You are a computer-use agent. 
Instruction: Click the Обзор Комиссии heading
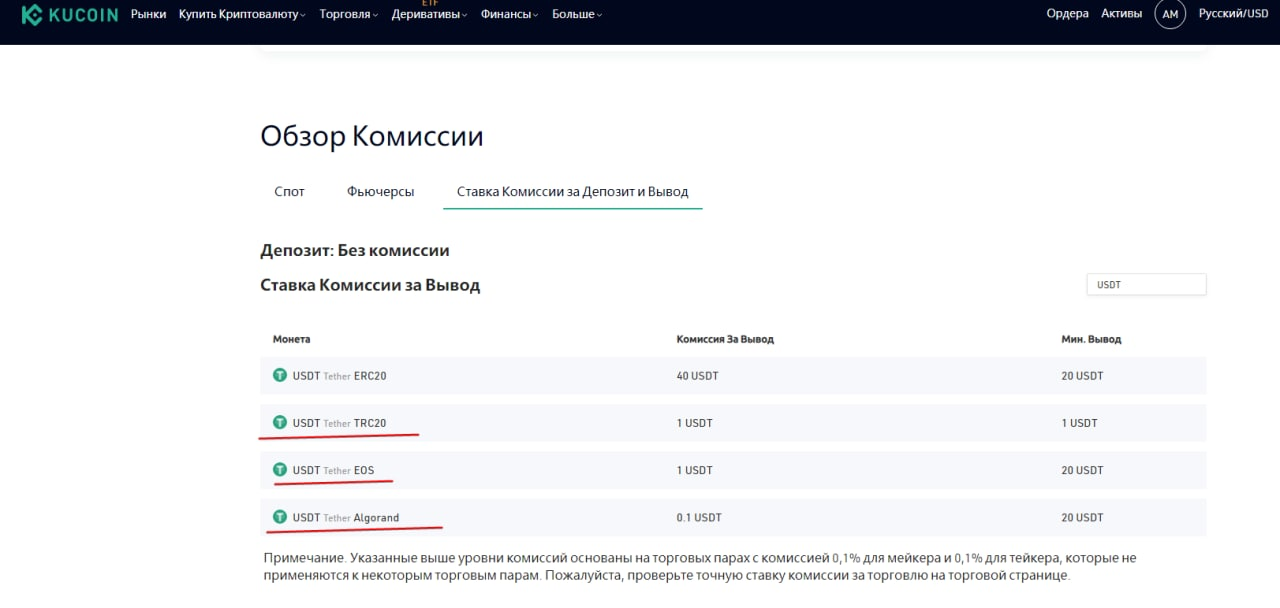pyautogui.click(x=372, y=136)
